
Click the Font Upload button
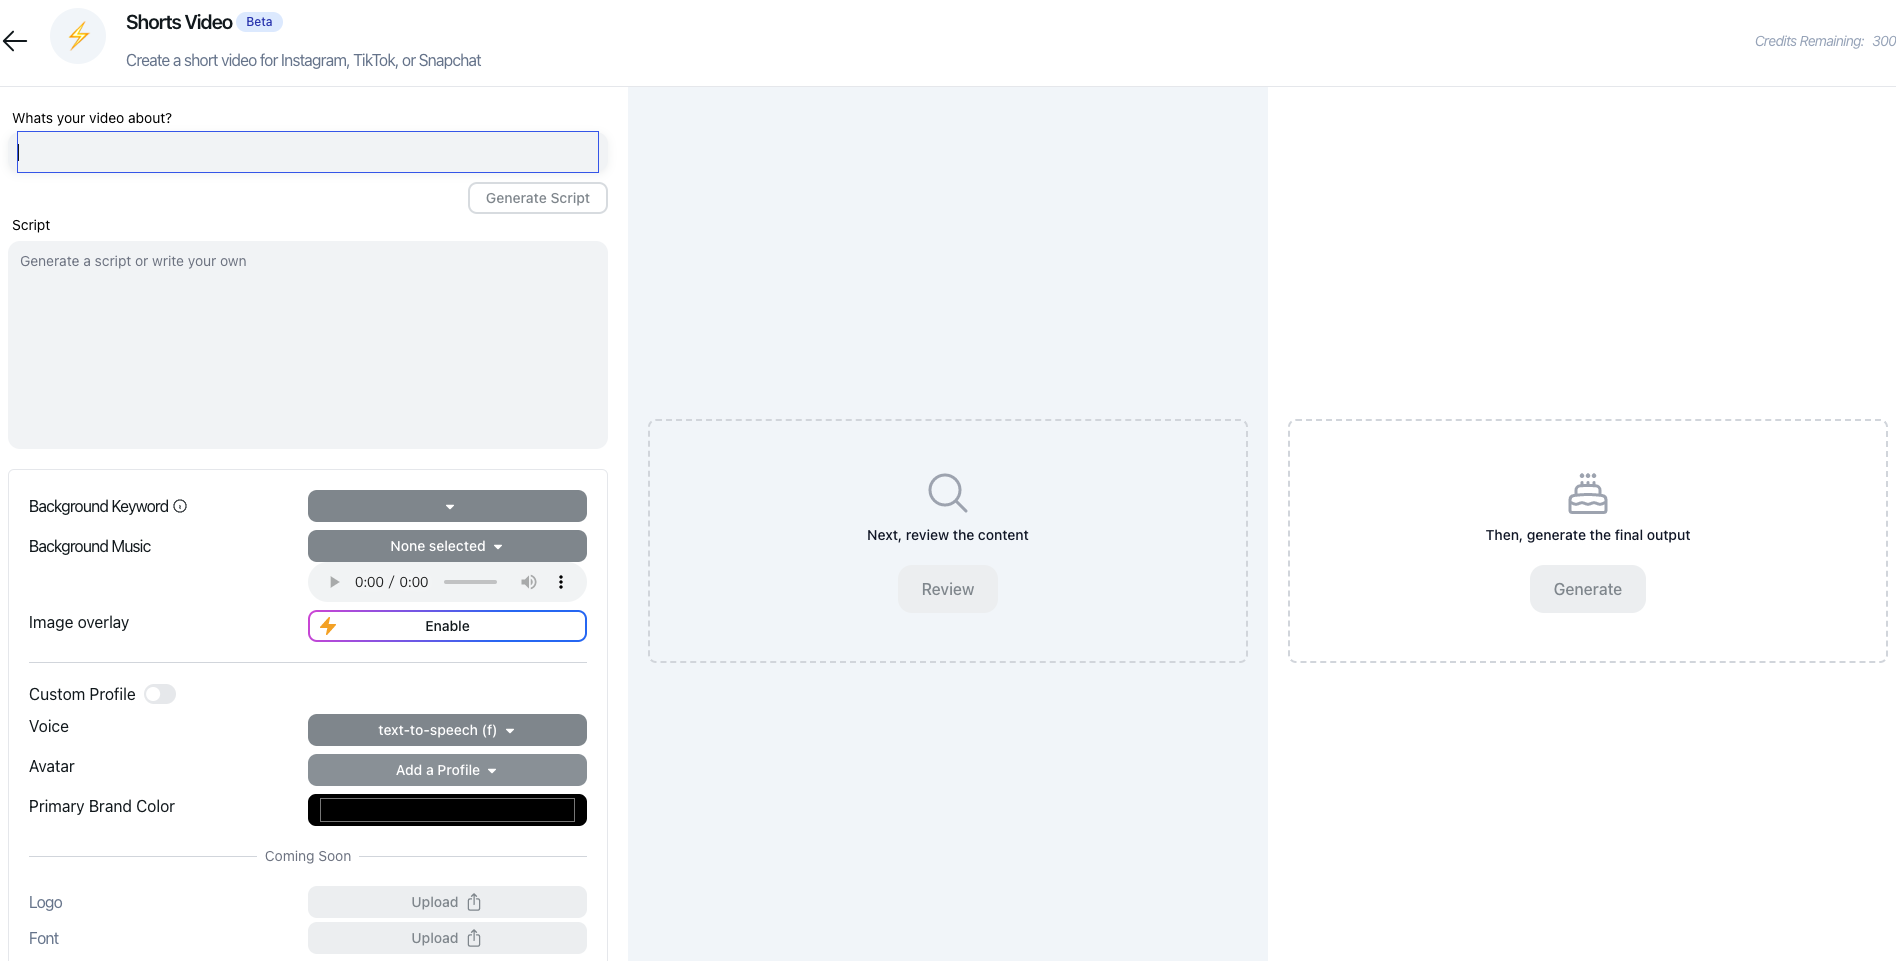pos(447,938)
